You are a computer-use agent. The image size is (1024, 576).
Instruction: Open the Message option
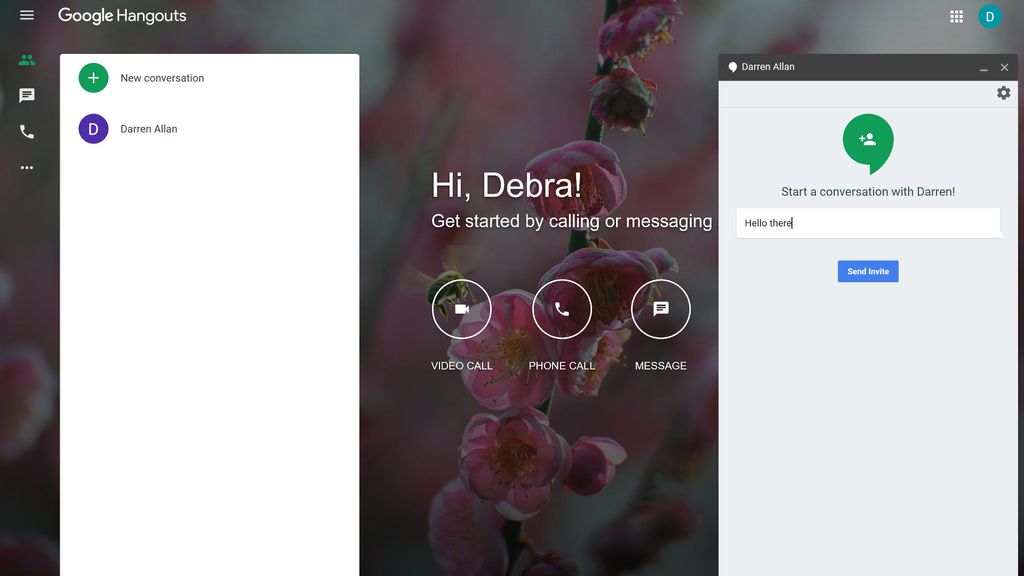[661, 309]
